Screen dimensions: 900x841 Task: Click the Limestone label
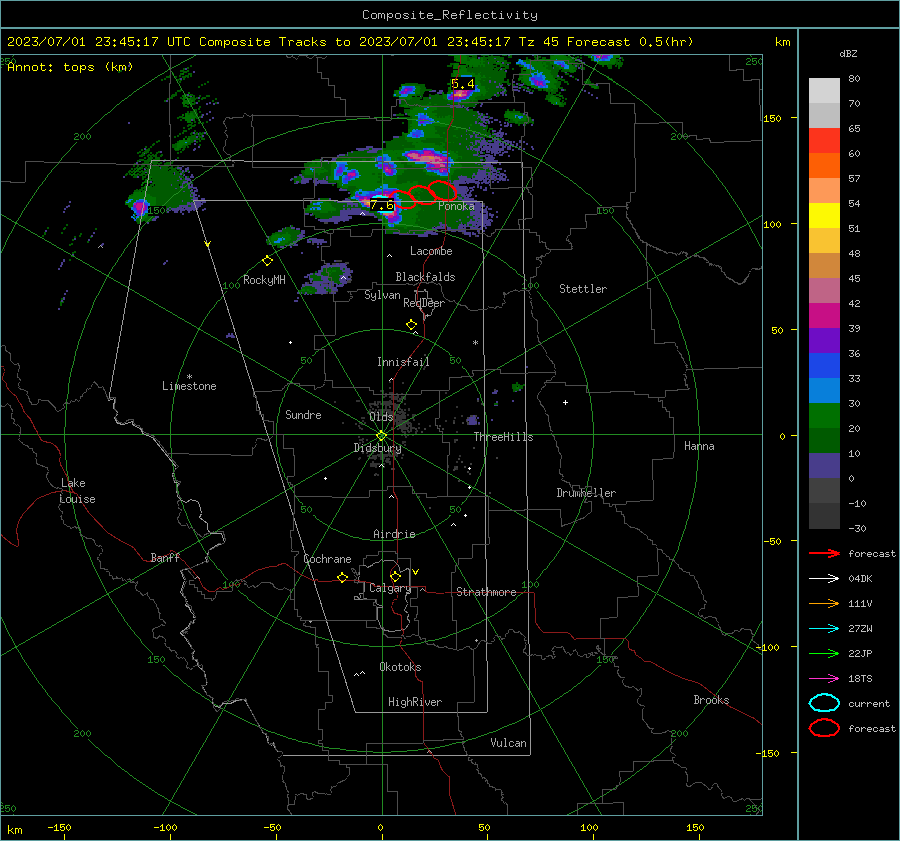click(189, 386)
